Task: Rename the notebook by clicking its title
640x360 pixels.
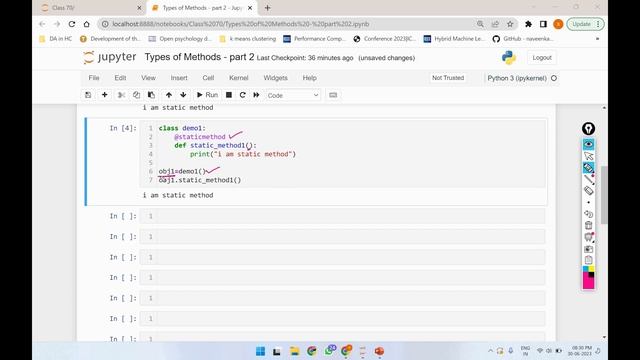Action: point(199,57)
